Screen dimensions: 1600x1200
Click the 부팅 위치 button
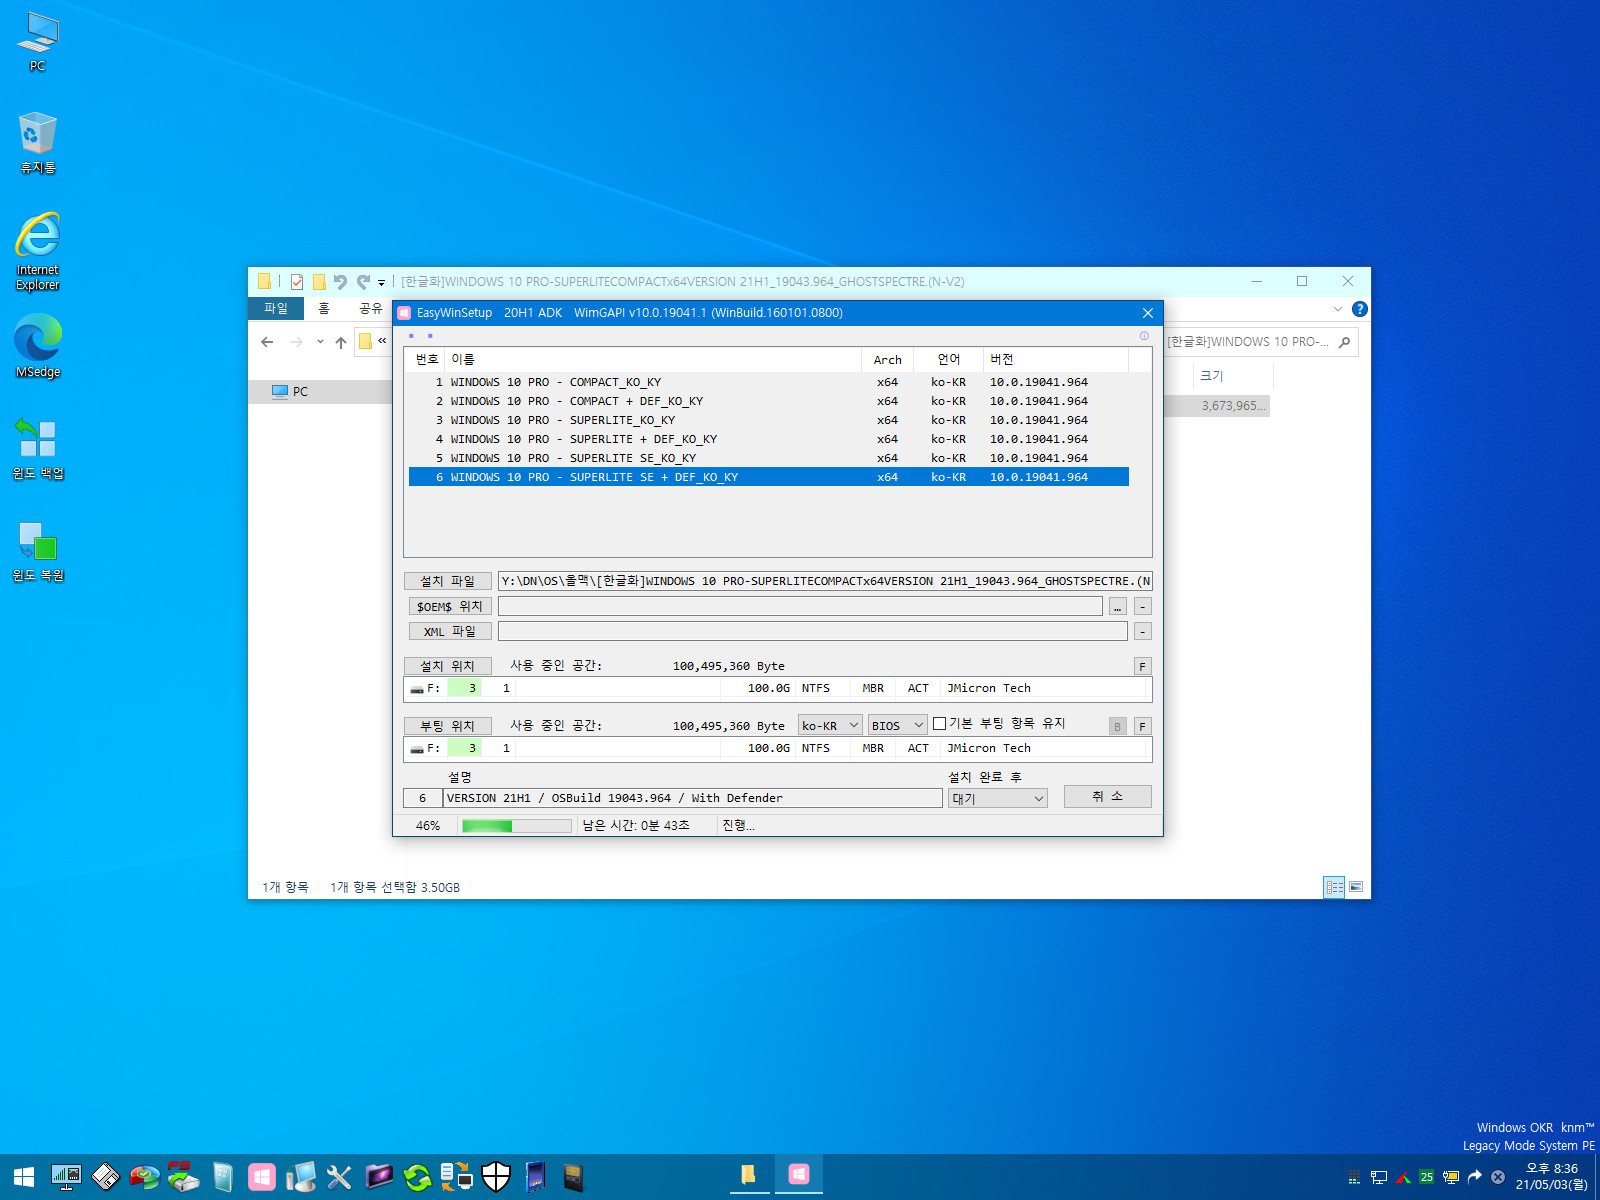[447, 726]
